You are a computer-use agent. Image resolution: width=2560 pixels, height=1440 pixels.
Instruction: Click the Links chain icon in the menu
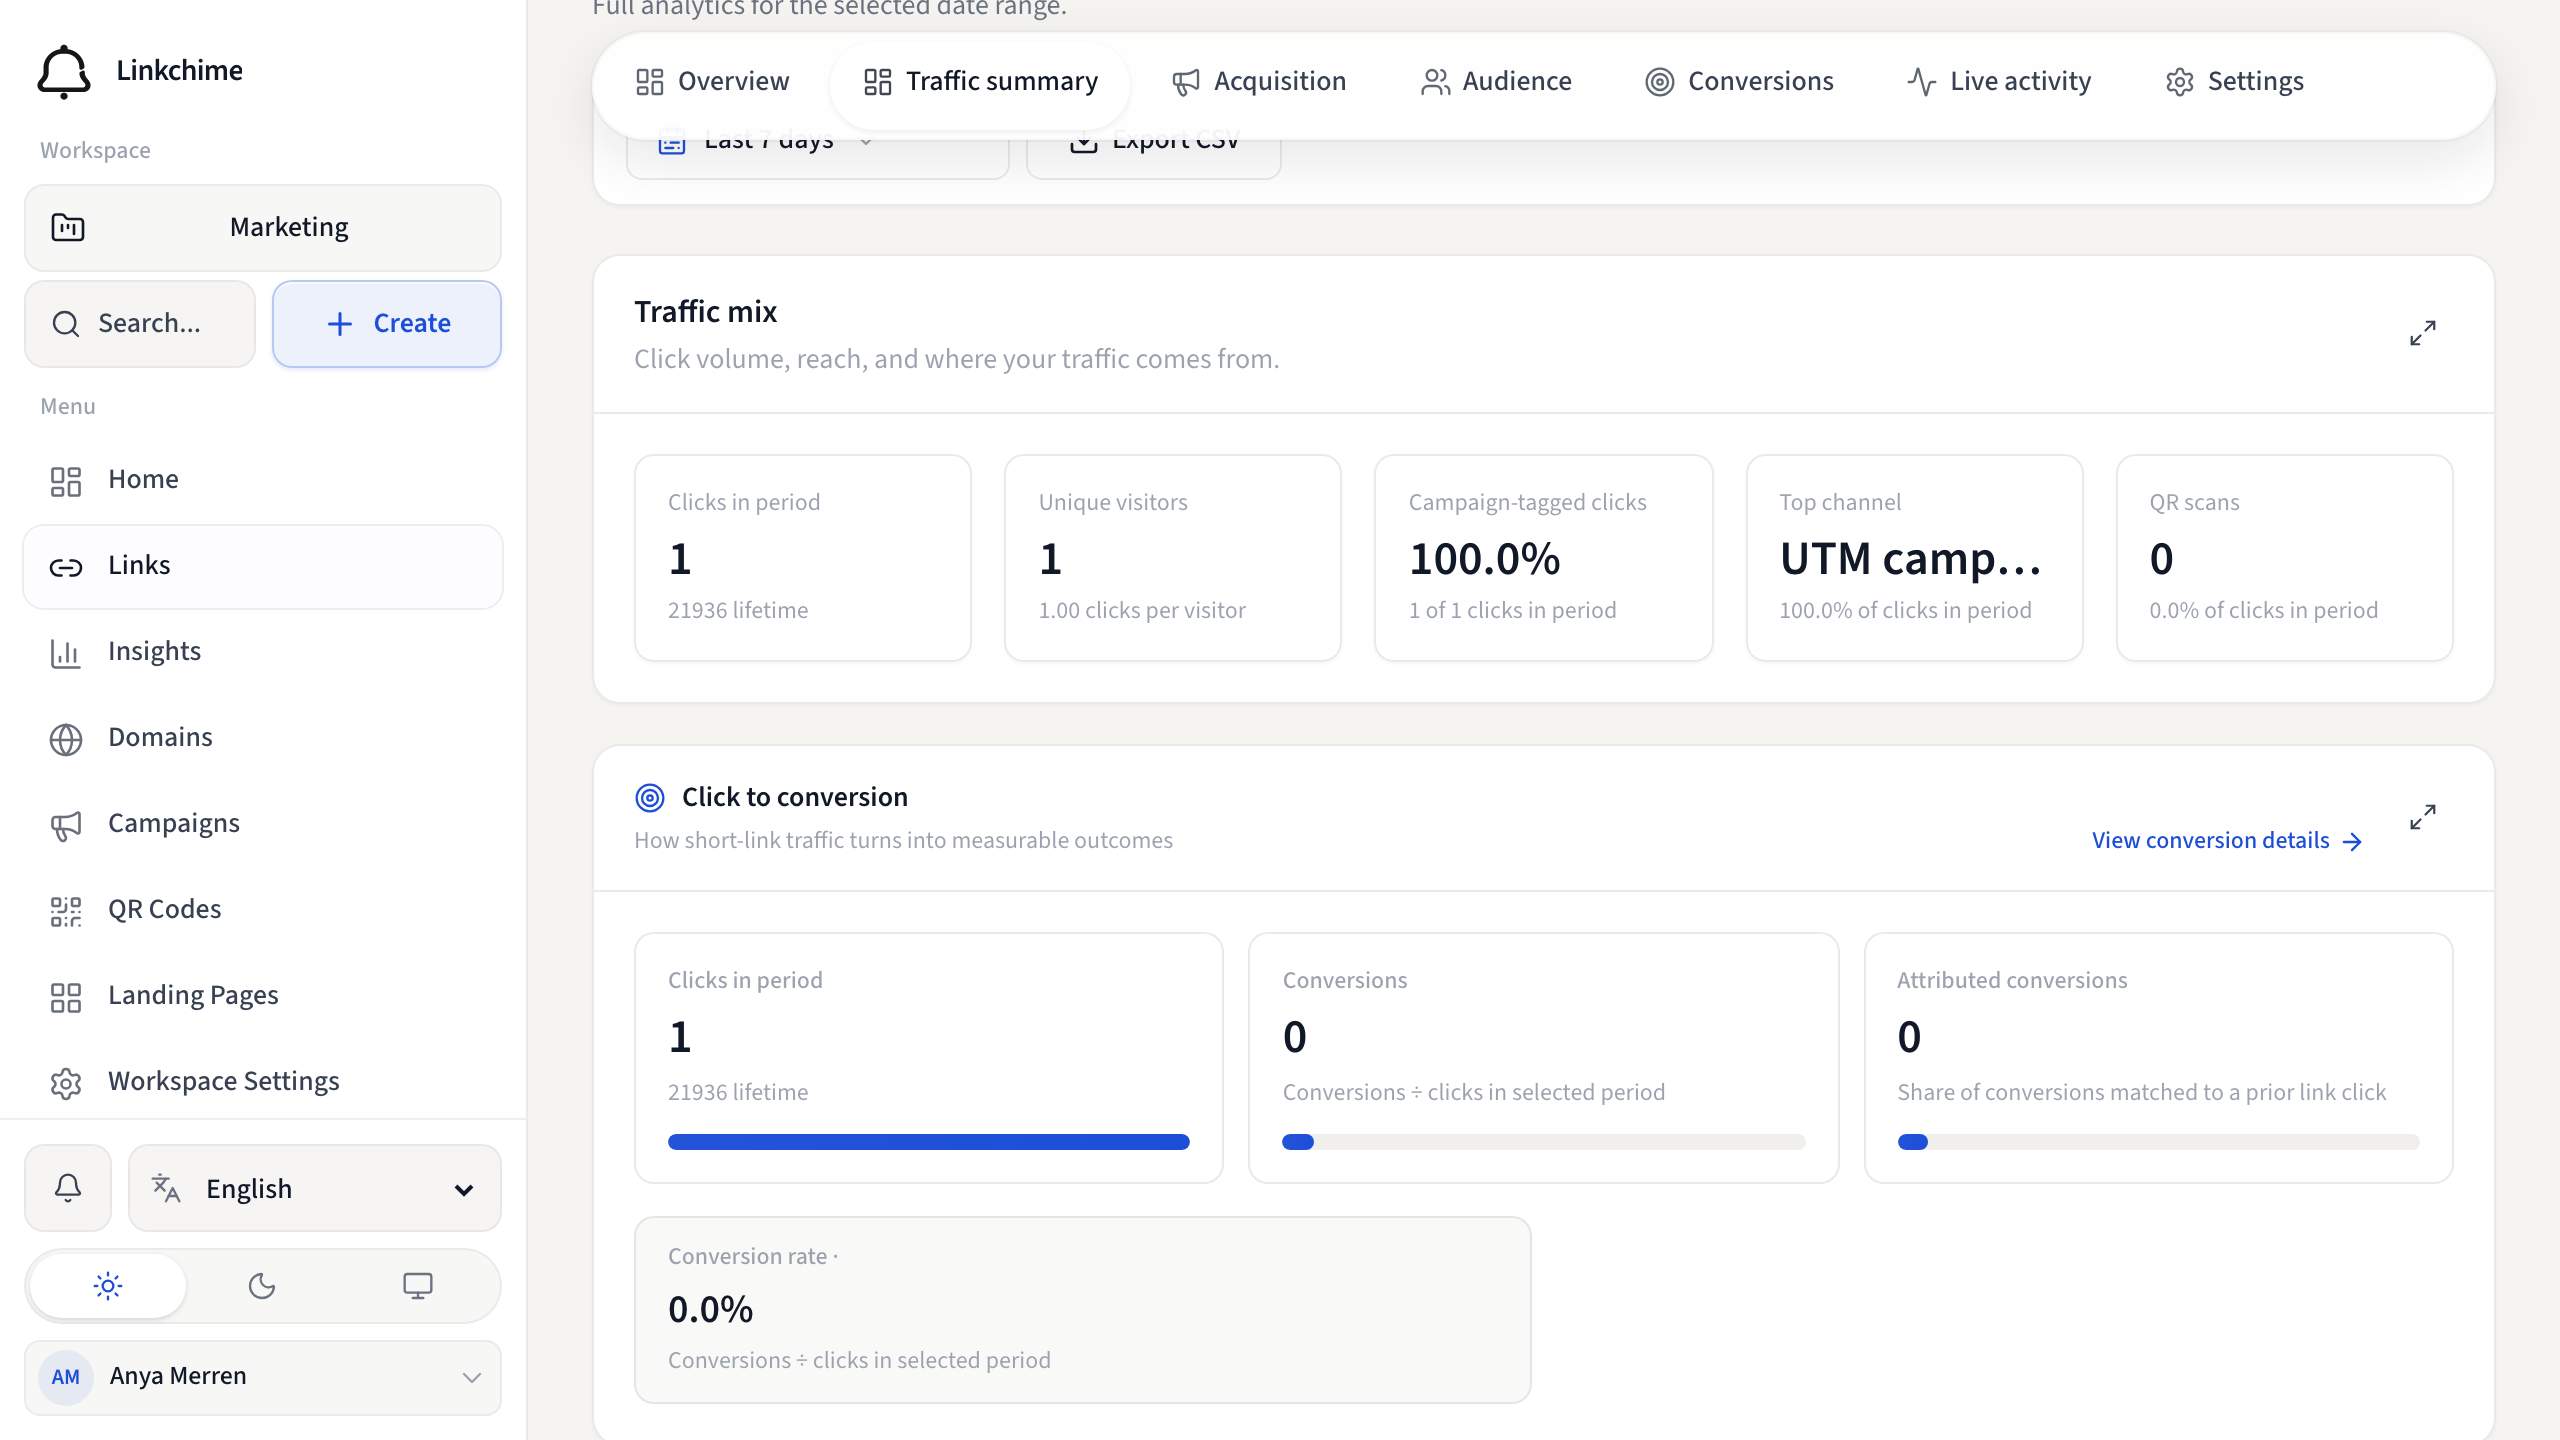click(x=66, y=567)
